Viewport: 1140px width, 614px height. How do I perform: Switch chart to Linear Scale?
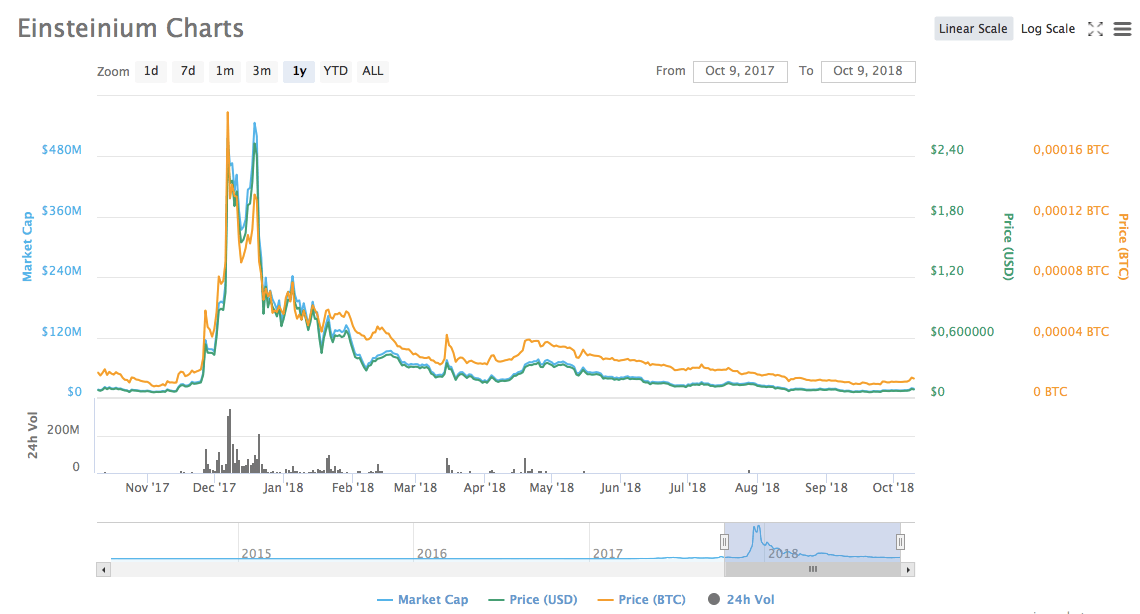973,29
